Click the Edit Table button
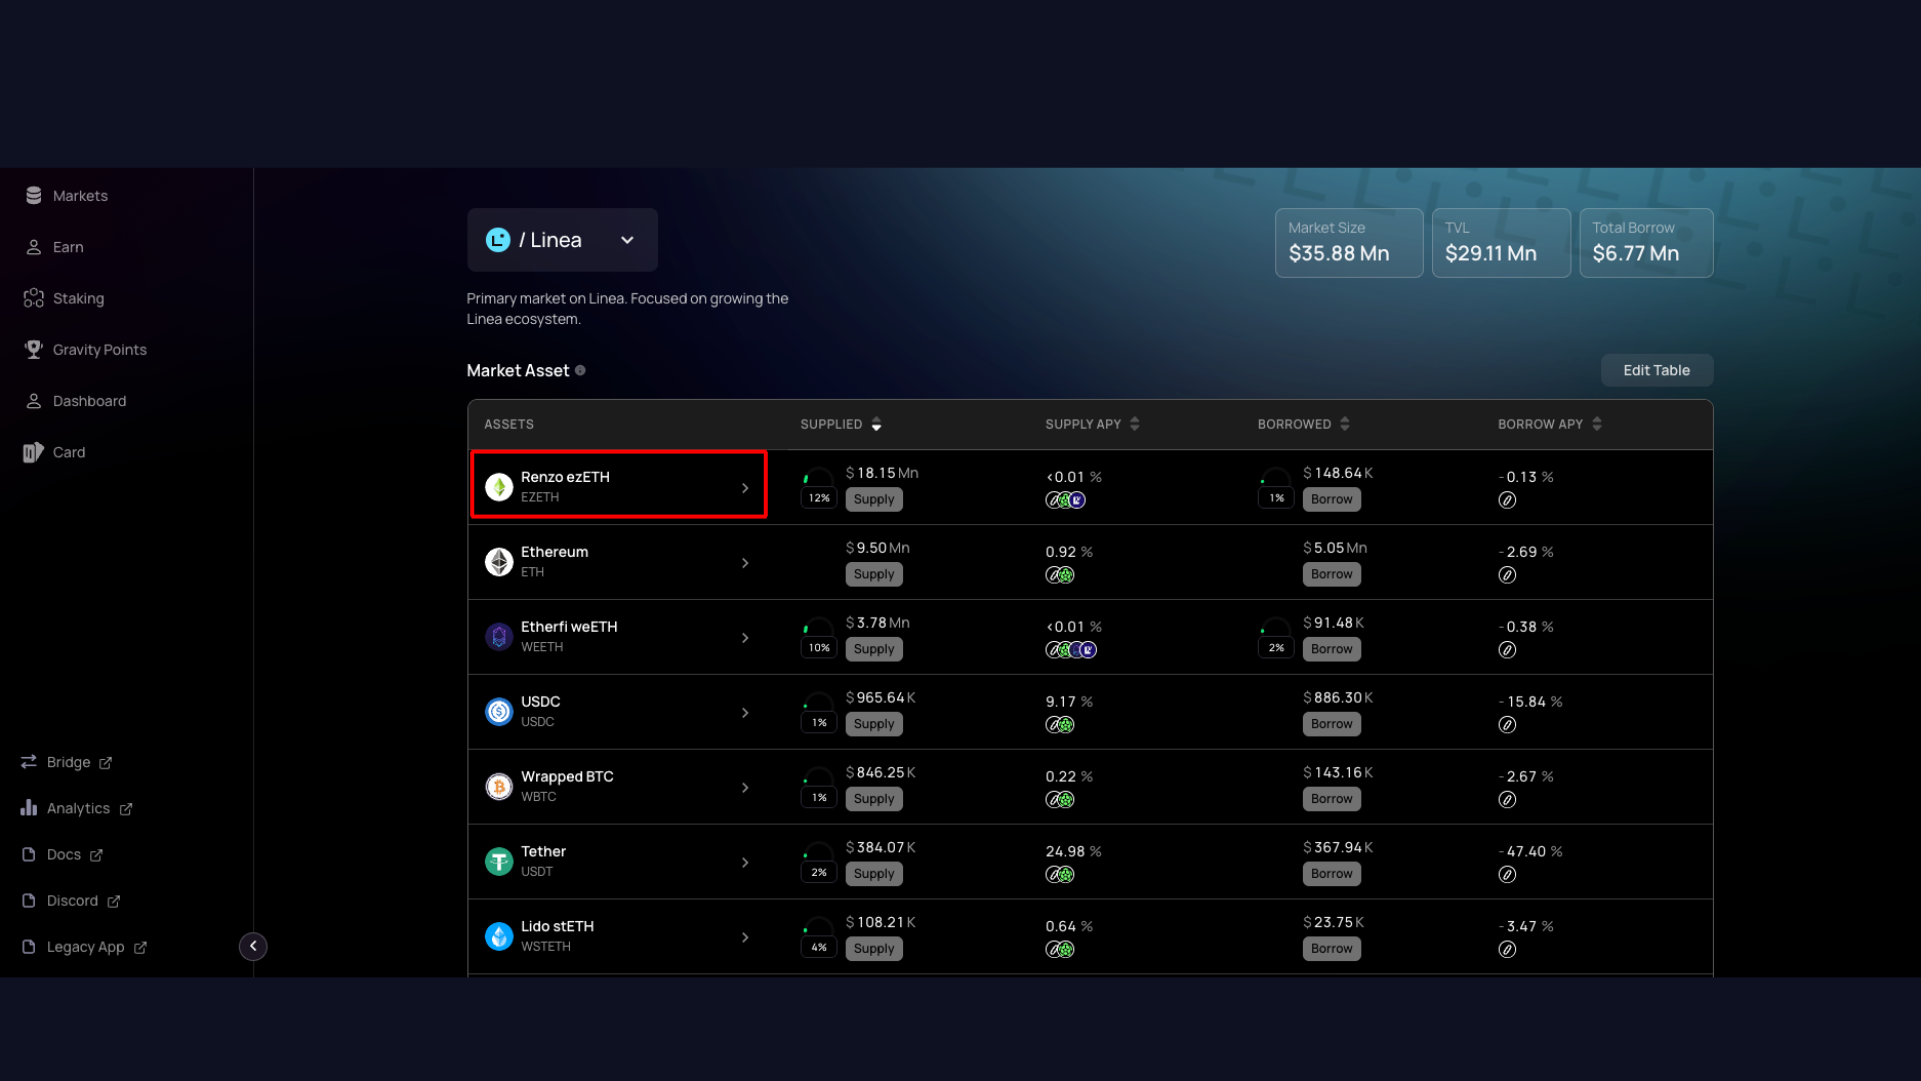This screenshot has width=1921, height=1081. click(x=1657, y=370)
